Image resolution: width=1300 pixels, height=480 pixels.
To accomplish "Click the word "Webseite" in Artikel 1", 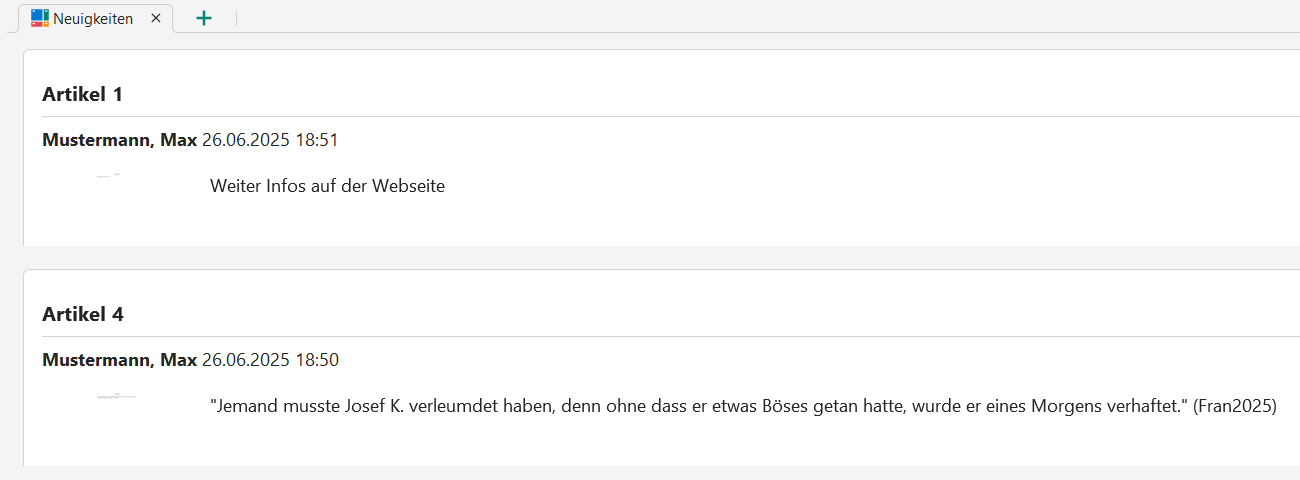I will point(408,186).
